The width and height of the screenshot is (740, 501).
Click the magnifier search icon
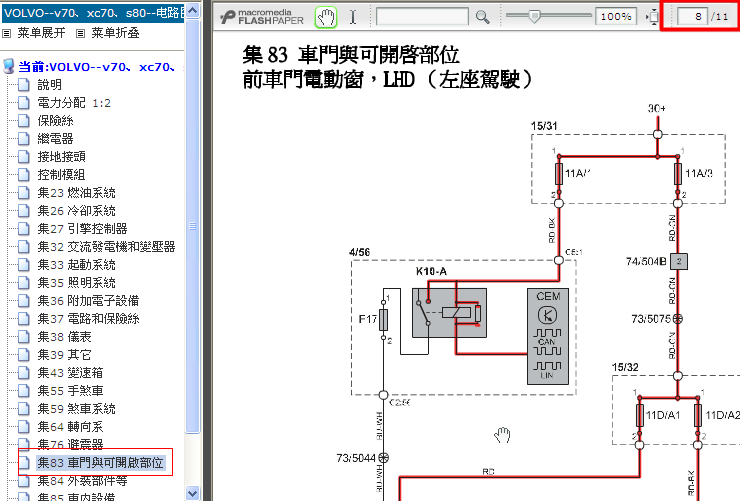482,17
